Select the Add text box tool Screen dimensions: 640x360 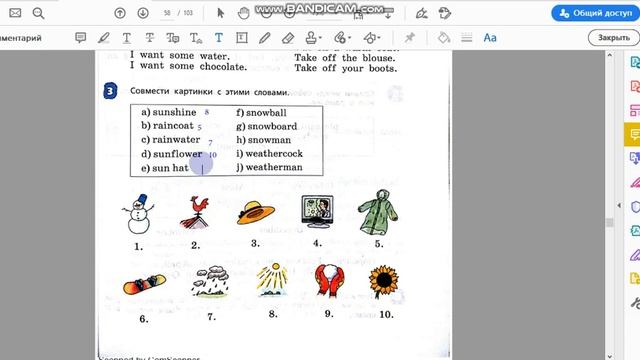[x=242, y=38]
